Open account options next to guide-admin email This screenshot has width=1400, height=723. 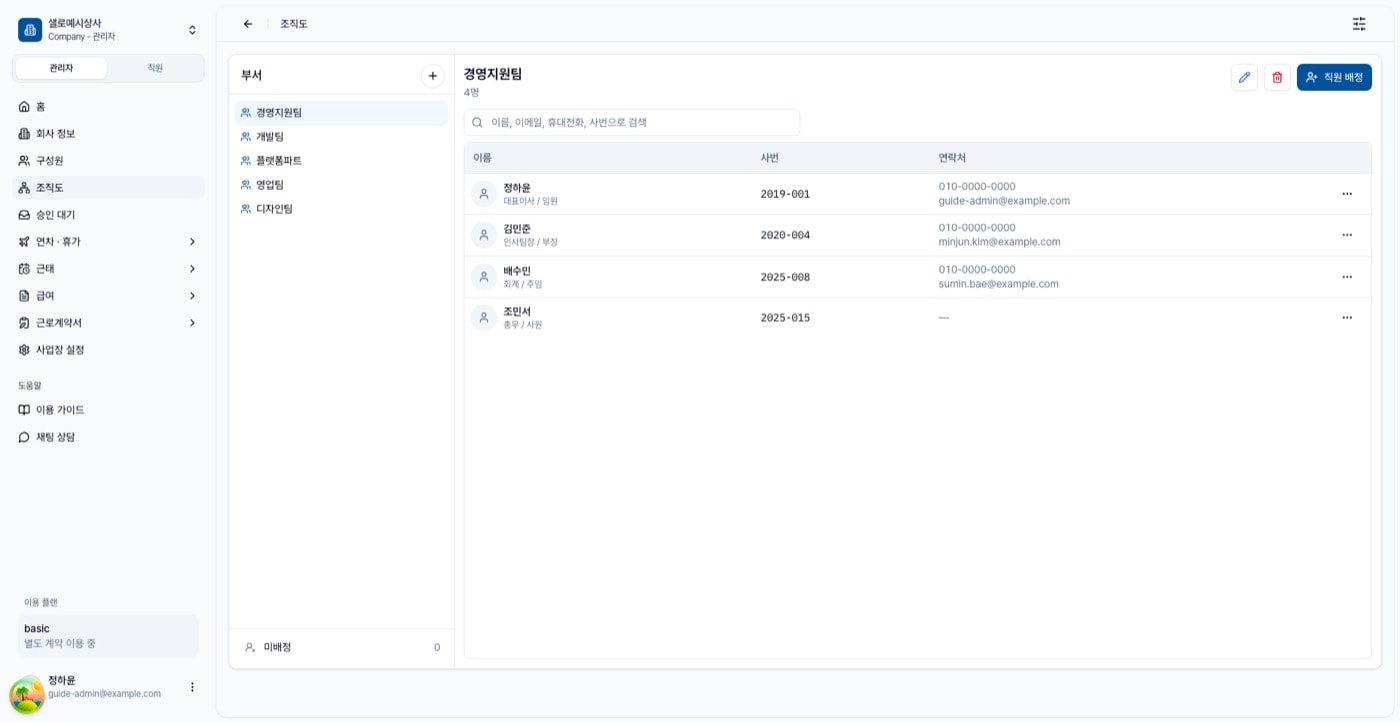point(192,687)
